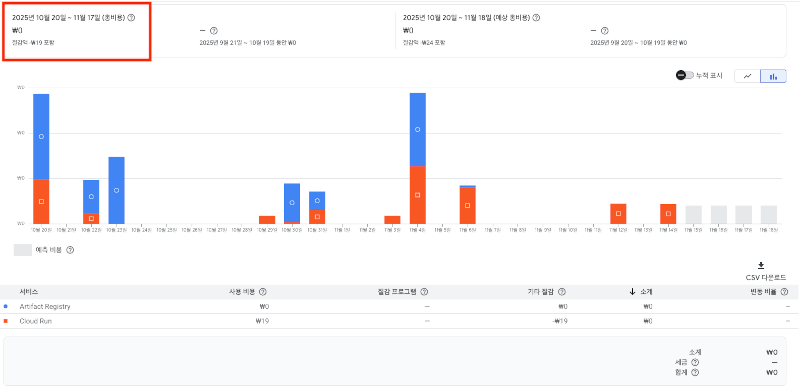Click the blue bar for 10월 30일

(292, 203)
